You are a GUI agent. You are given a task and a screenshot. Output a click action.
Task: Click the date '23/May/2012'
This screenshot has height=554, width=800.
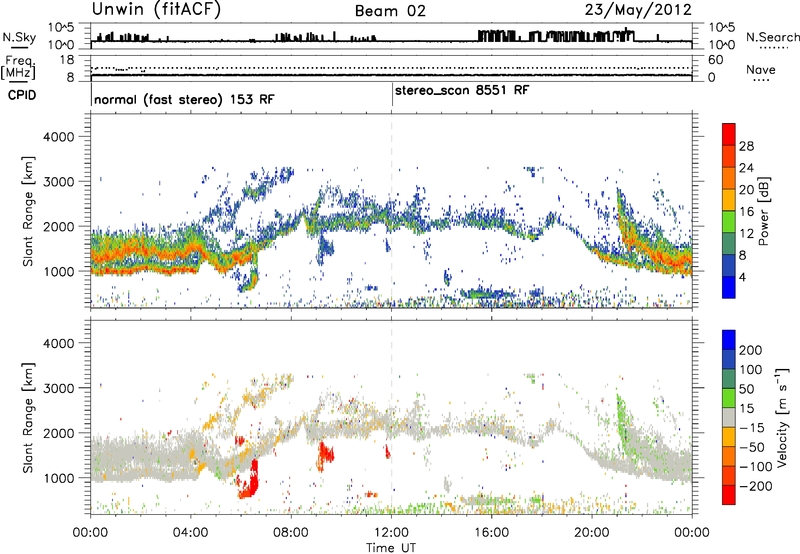pos(638,9)
